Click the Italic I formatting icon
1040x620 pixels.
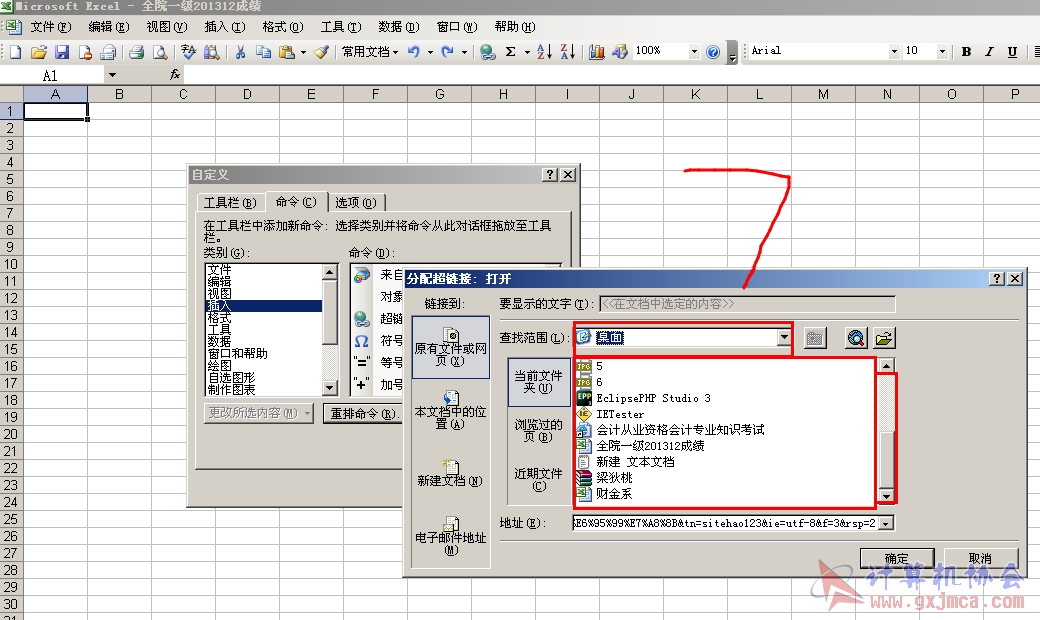point(989,52)
